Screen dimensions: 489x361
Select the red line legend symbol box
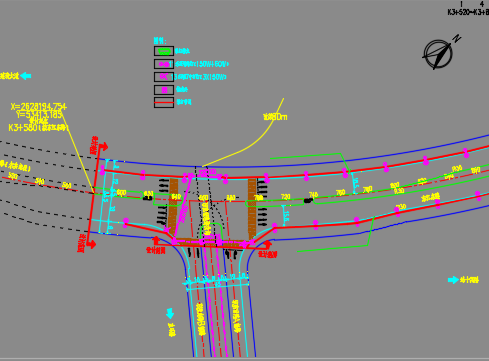(x=164, y=102)
